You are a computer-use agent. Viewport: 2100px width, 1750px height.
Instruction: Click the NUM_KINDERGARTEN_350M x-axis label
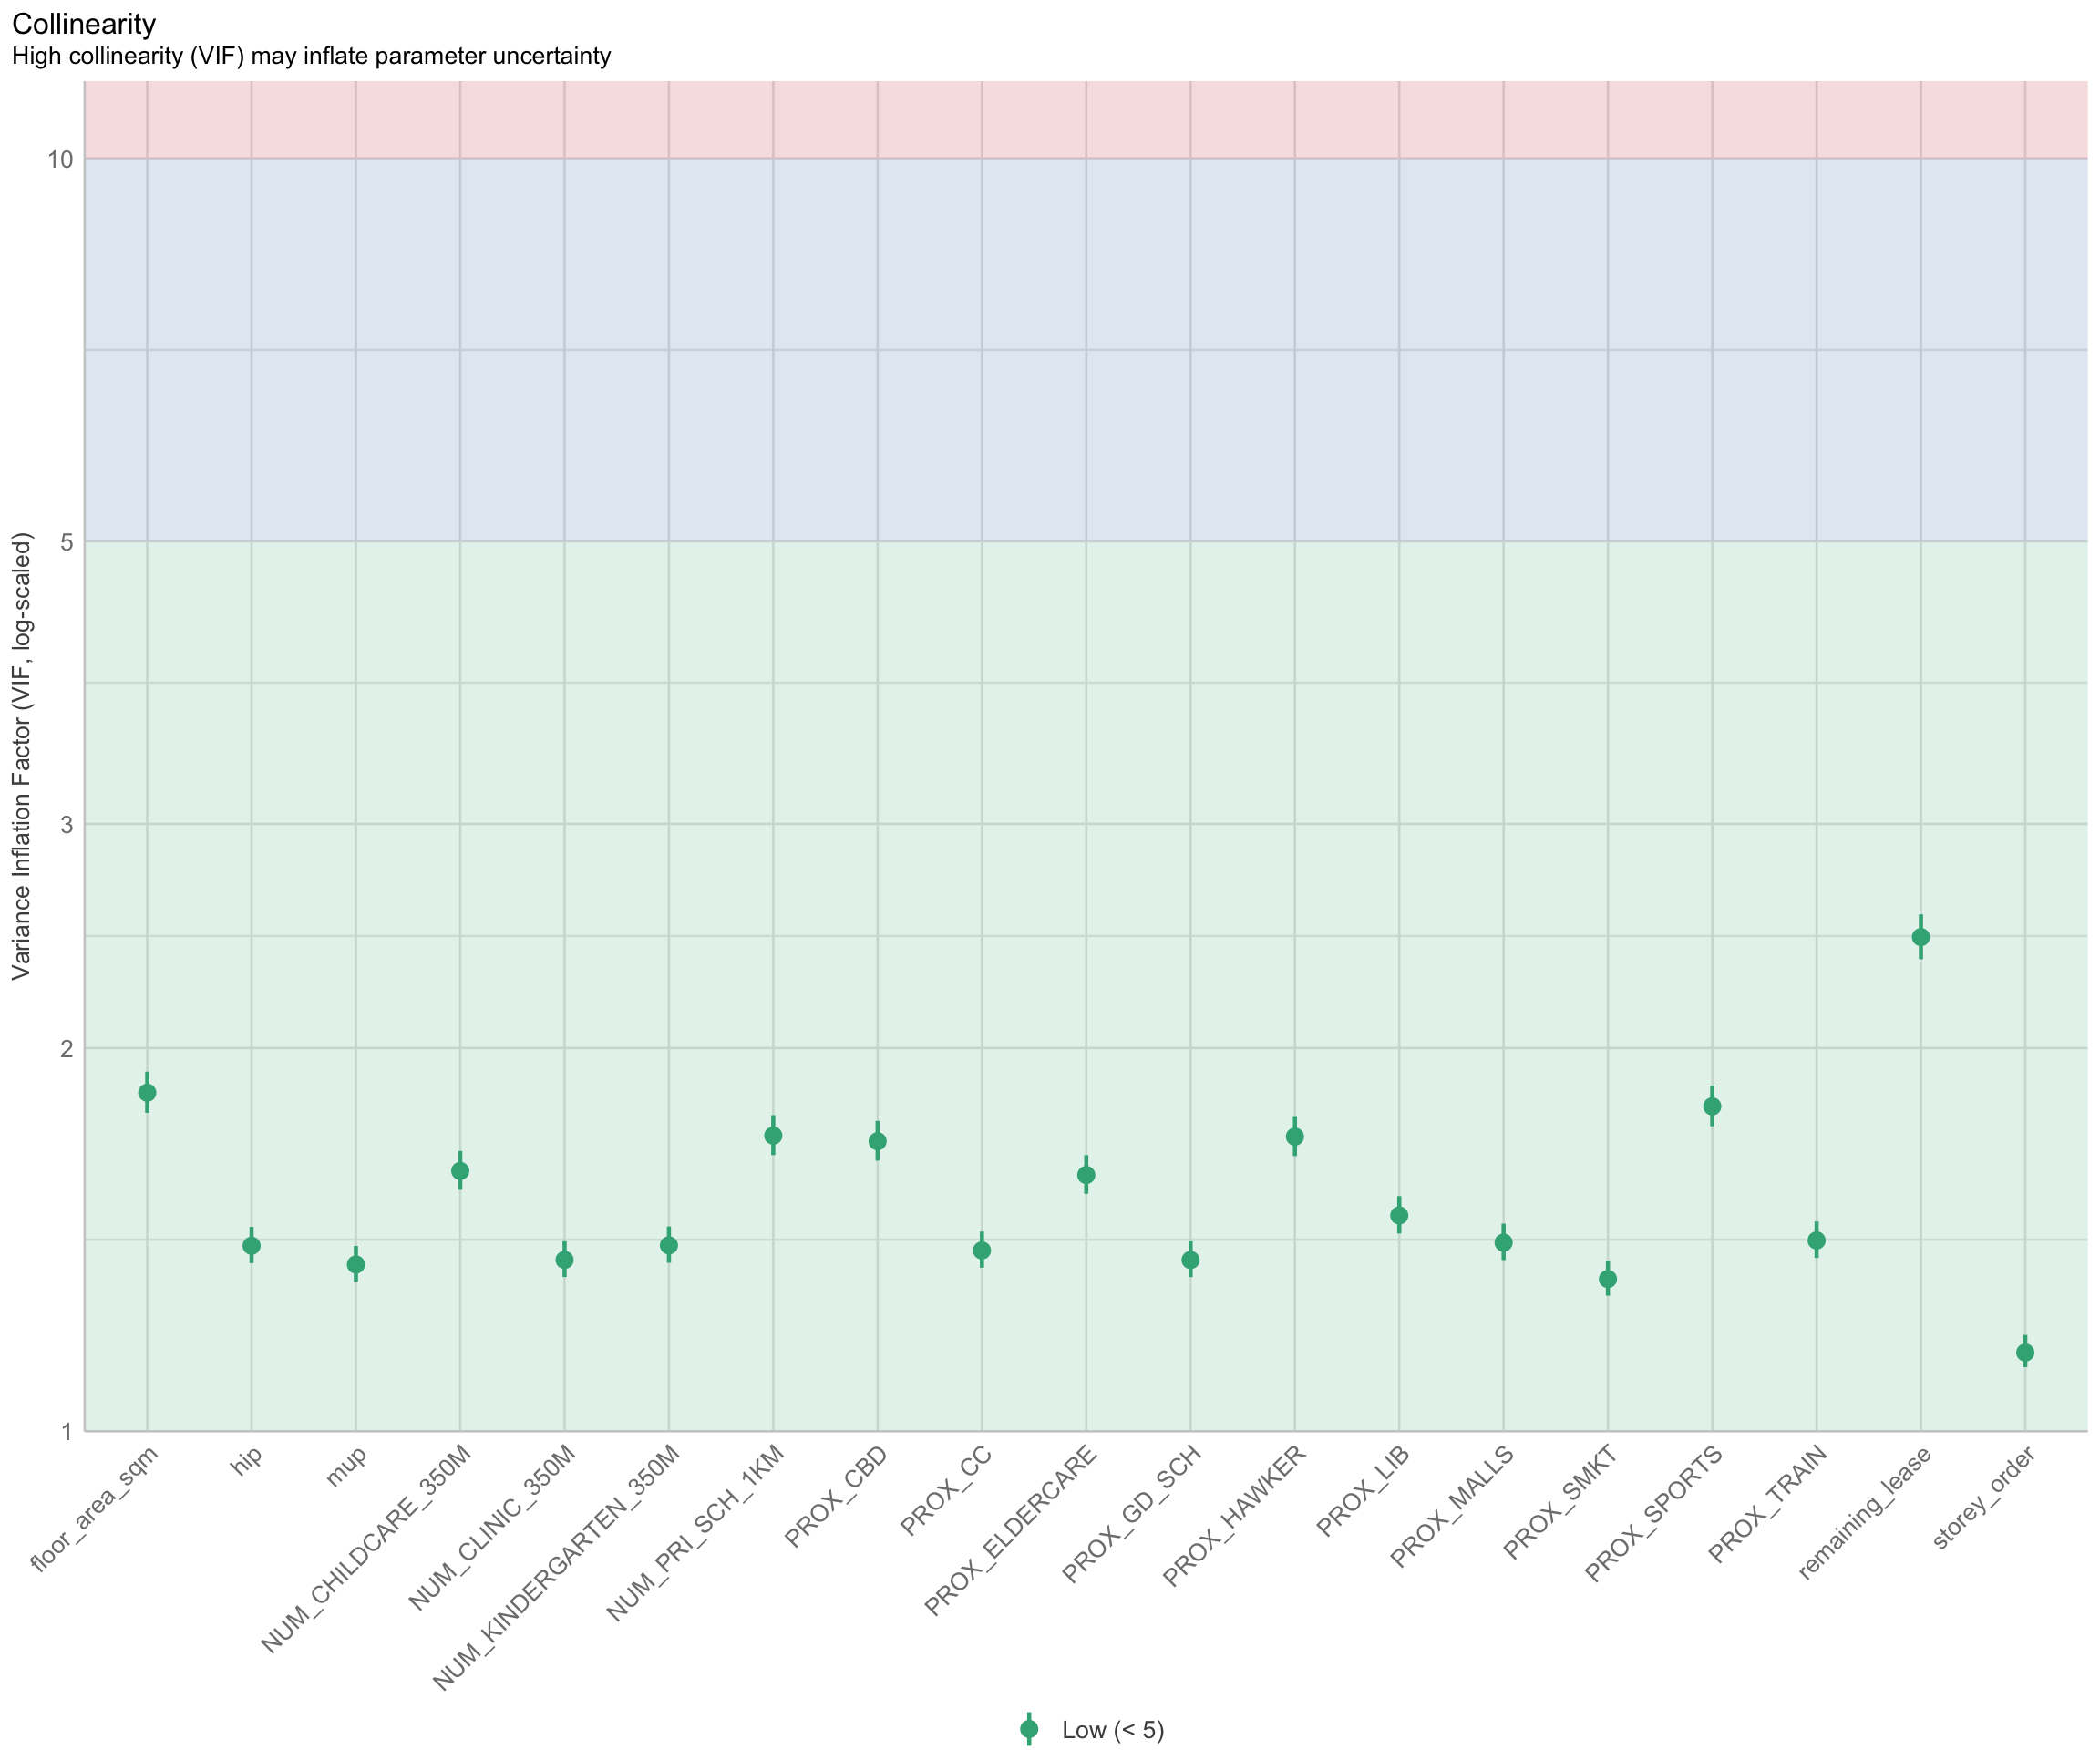pos(558,1566)
